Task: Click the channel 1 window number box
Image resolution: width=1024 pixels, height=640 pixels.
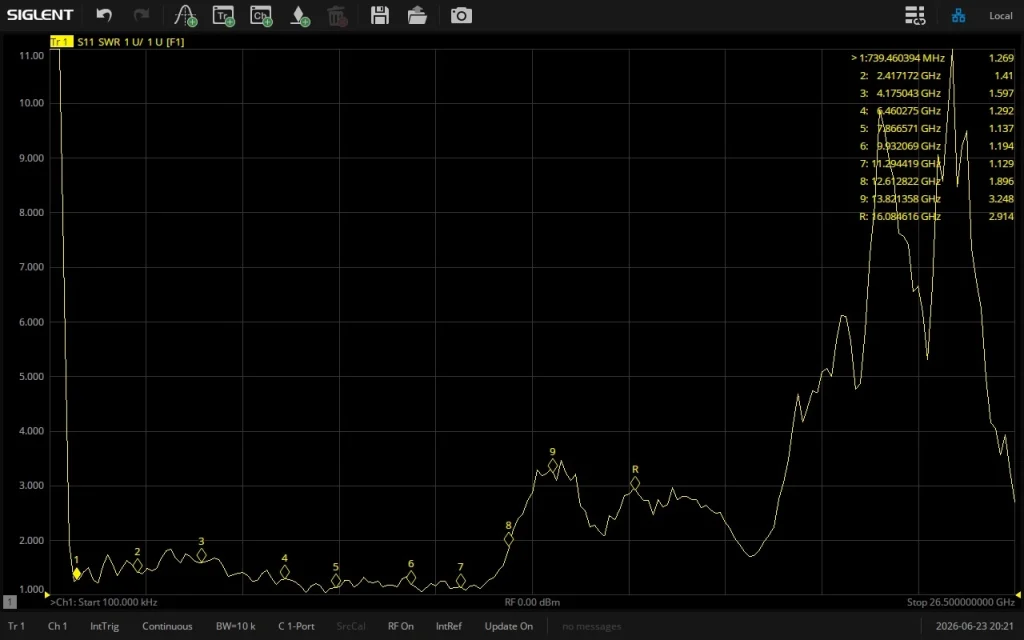Action: [x=10, y=602]
